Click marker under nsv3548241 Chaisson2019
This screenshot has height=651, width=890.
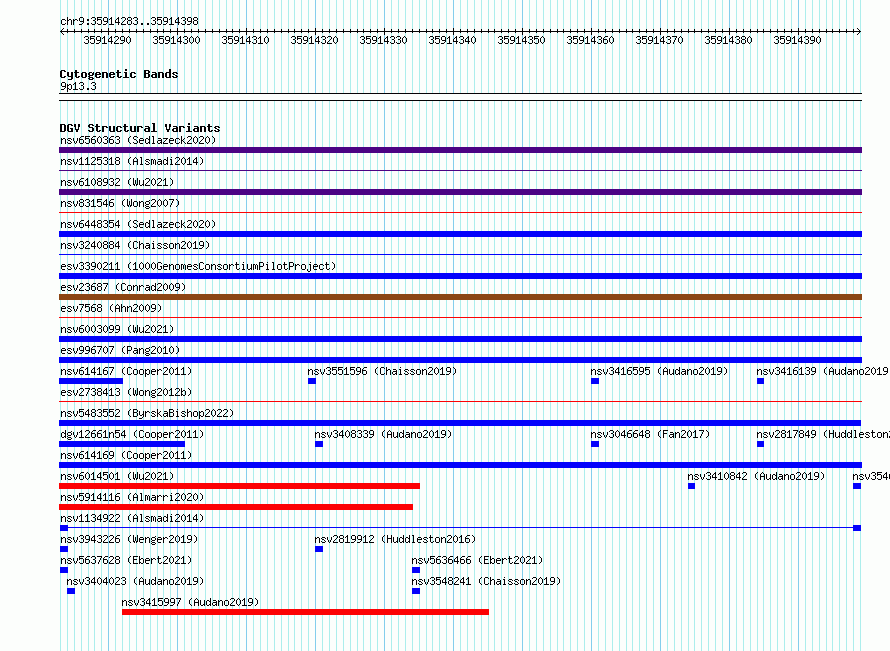(x=416, y=591)
